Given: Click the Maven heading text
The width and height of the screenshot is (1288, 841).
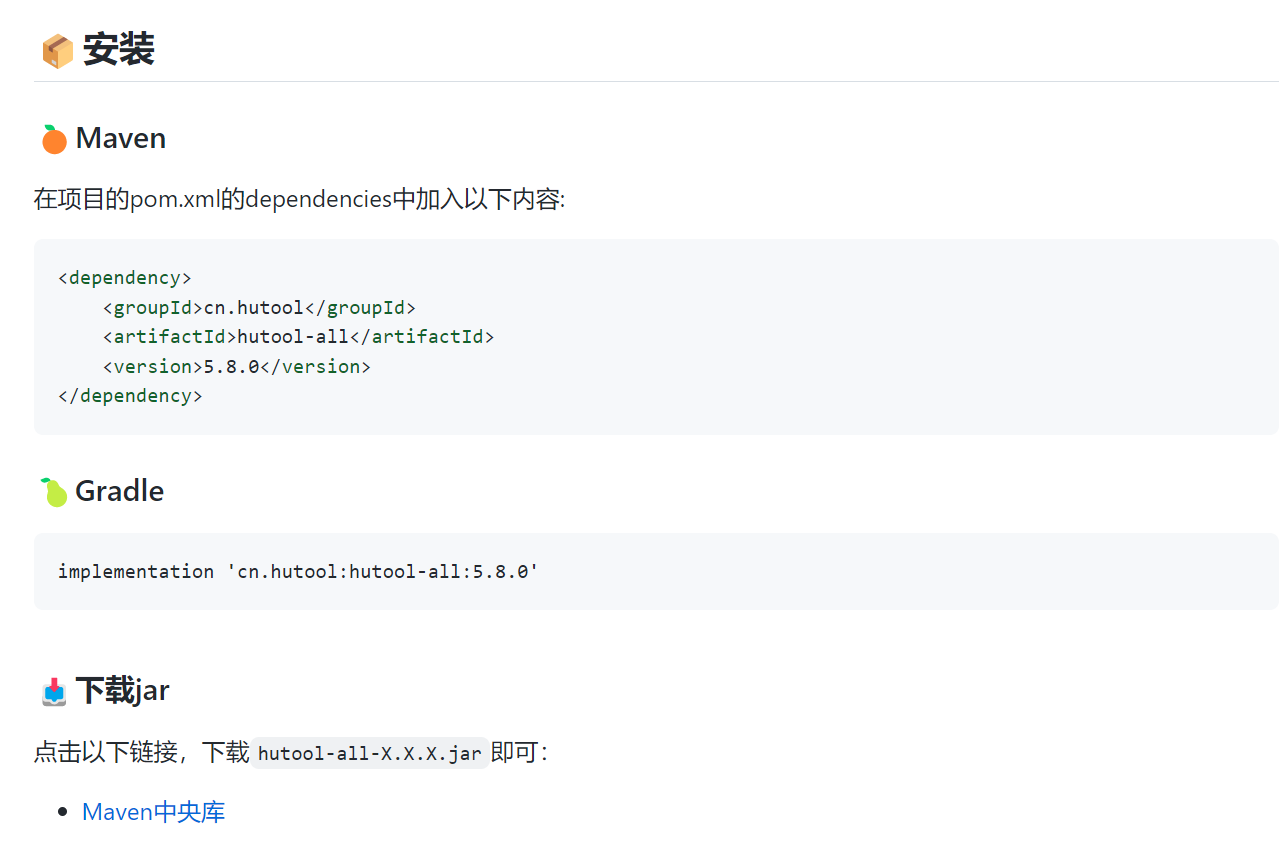Looking at the screenshot, I should 121,138.
